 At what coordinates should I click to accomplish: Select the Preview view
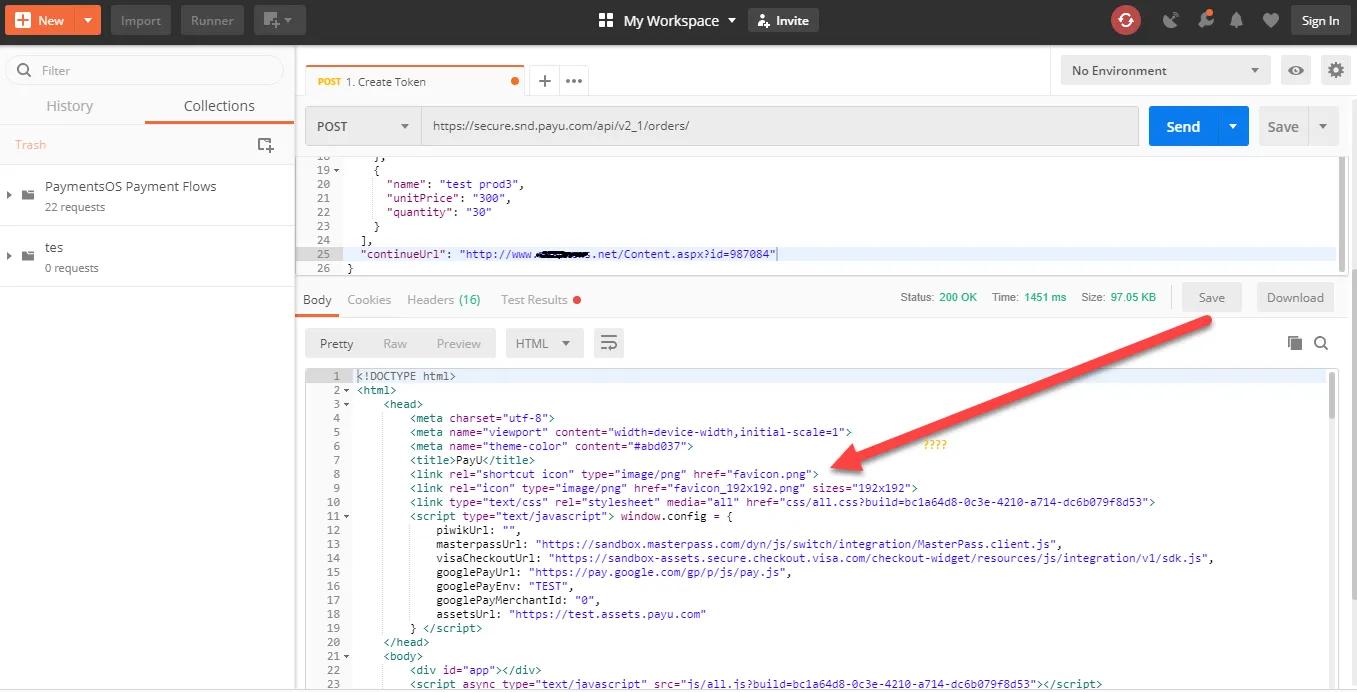pos(459,343)
